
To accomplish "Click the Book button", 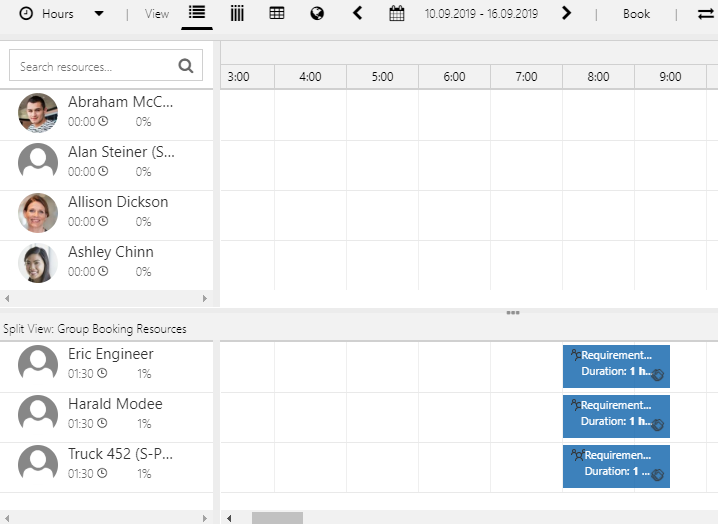I will click(x=636, y=14).
